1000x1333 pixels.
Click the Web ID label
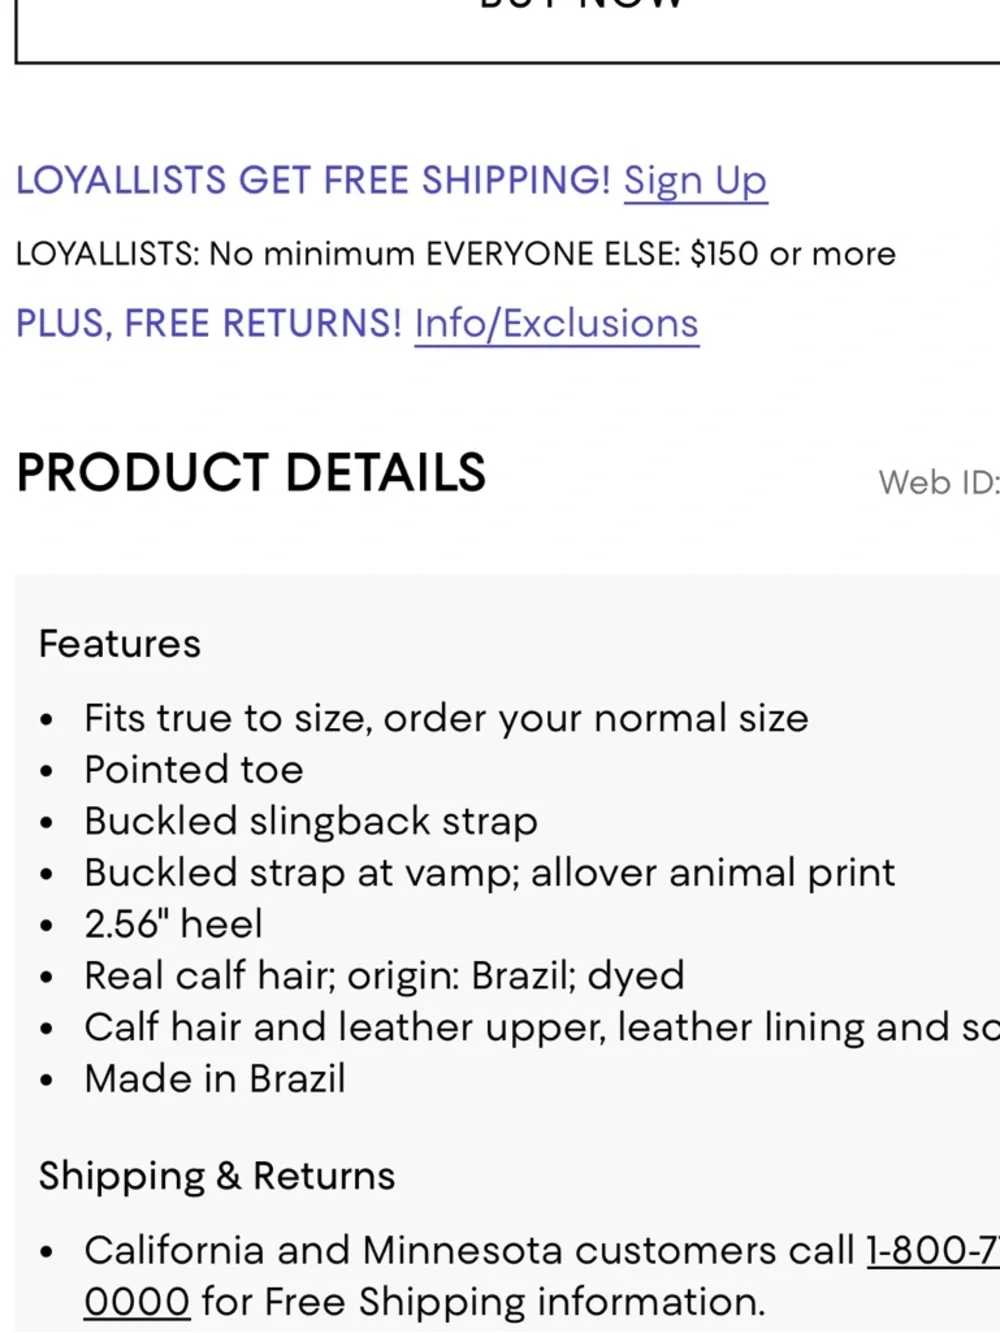tap(938, 483)
